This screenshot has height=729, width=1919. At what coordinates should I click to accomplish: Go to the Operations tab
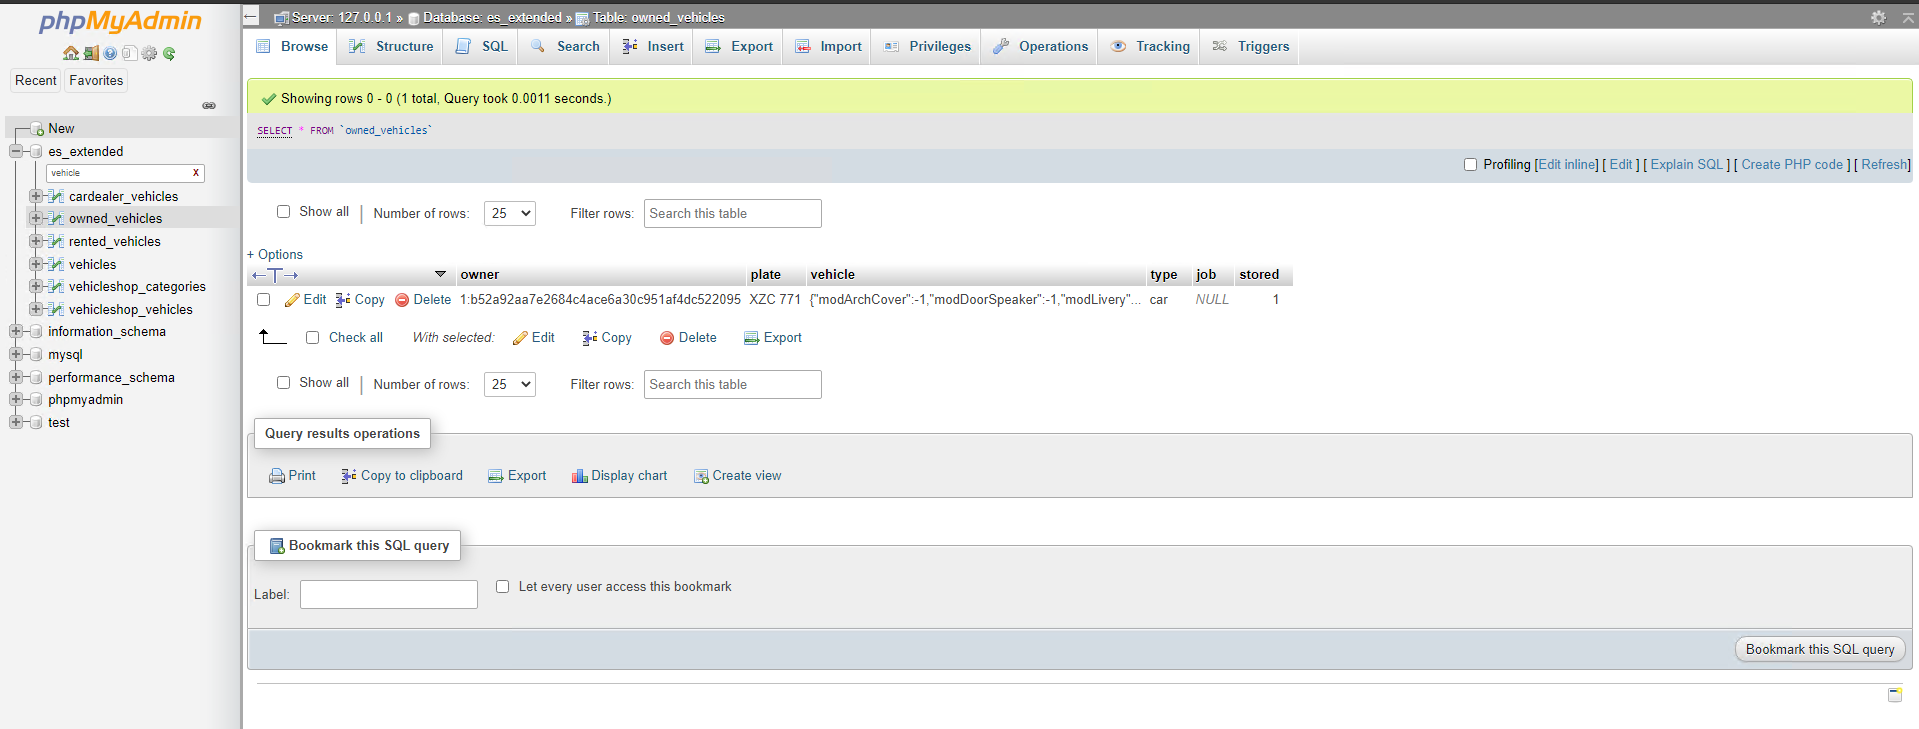(1041, 47)
